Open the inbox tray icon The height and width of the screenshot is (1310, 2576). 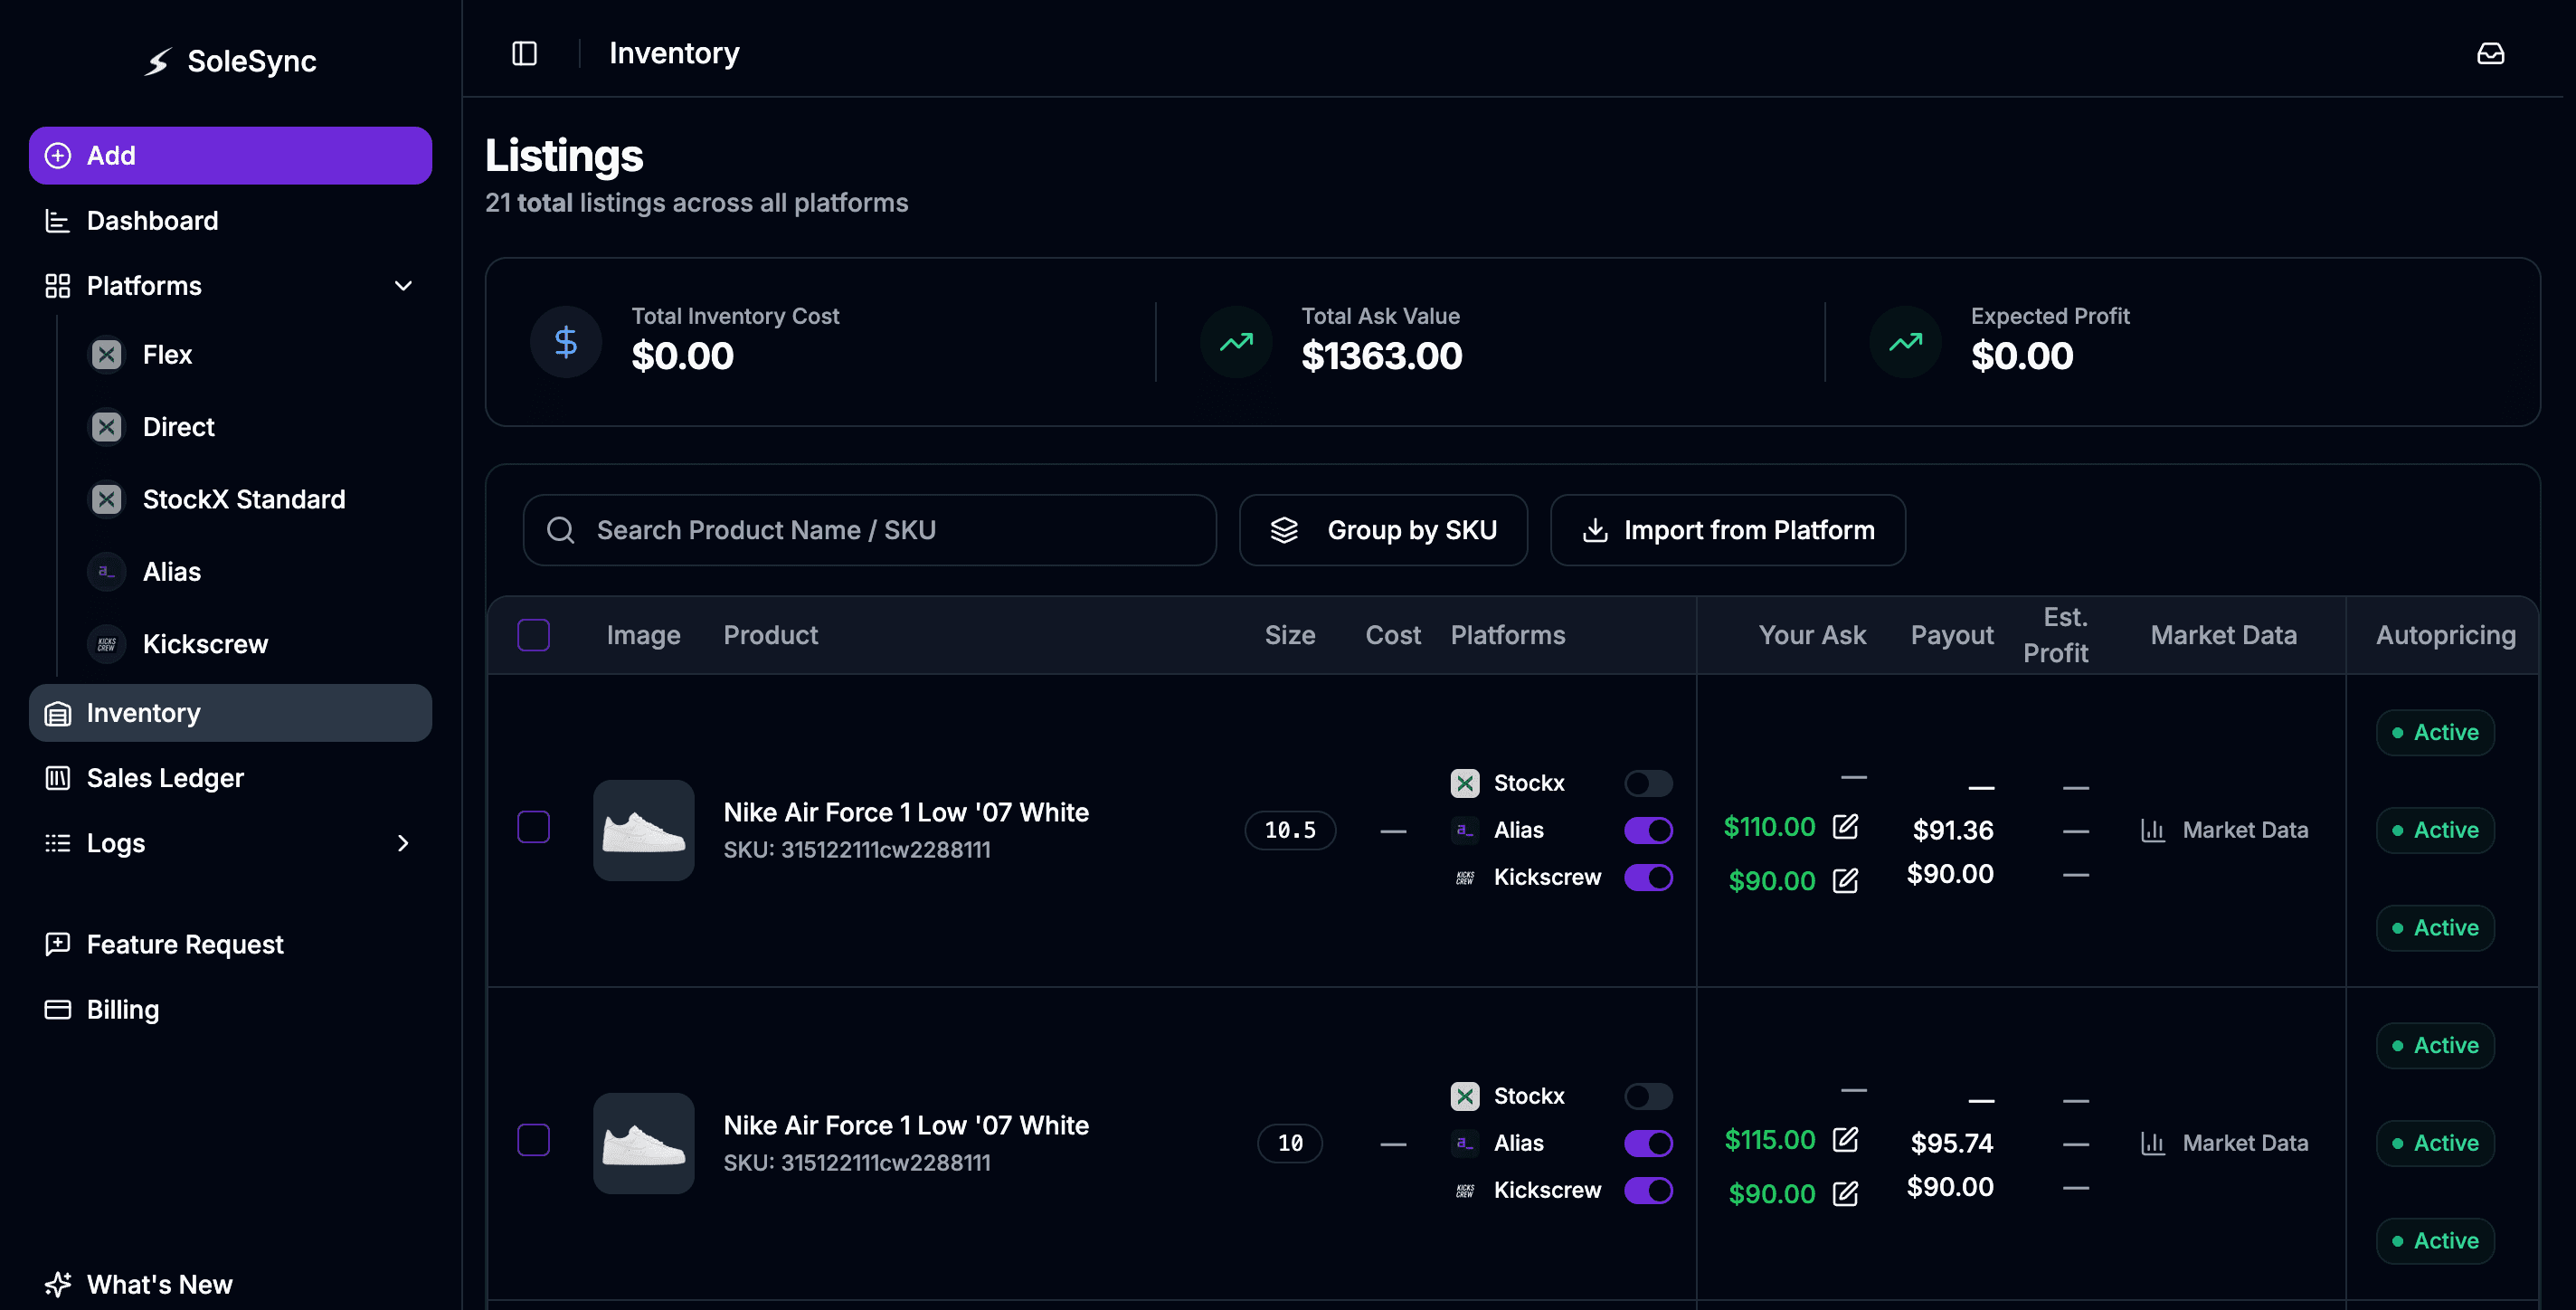(x=2490, y=53)
